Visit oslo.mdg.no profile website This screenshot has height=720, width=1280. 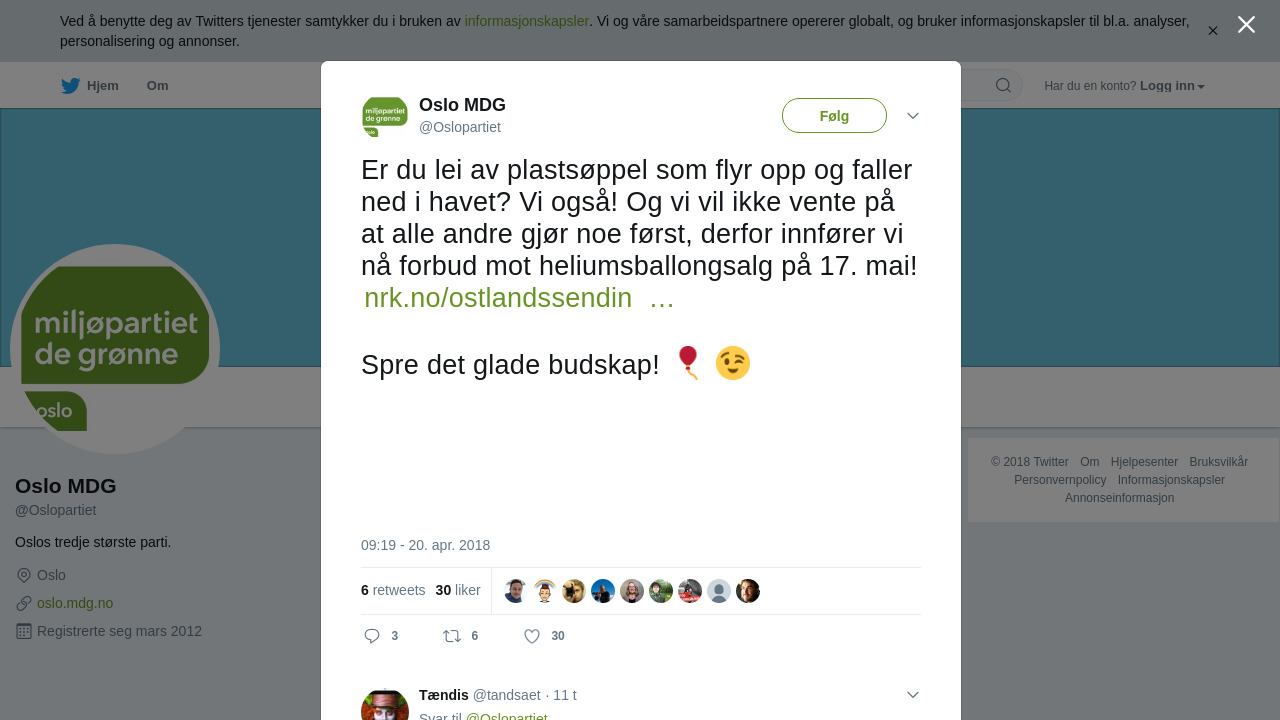click(x=75, y=603)
